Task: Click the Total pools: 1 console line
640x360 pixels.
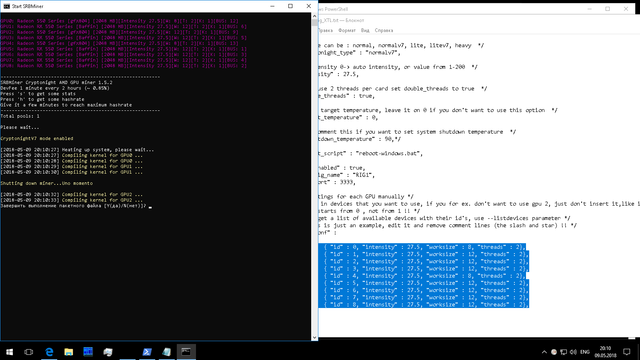Action: (x=20, y=116)
